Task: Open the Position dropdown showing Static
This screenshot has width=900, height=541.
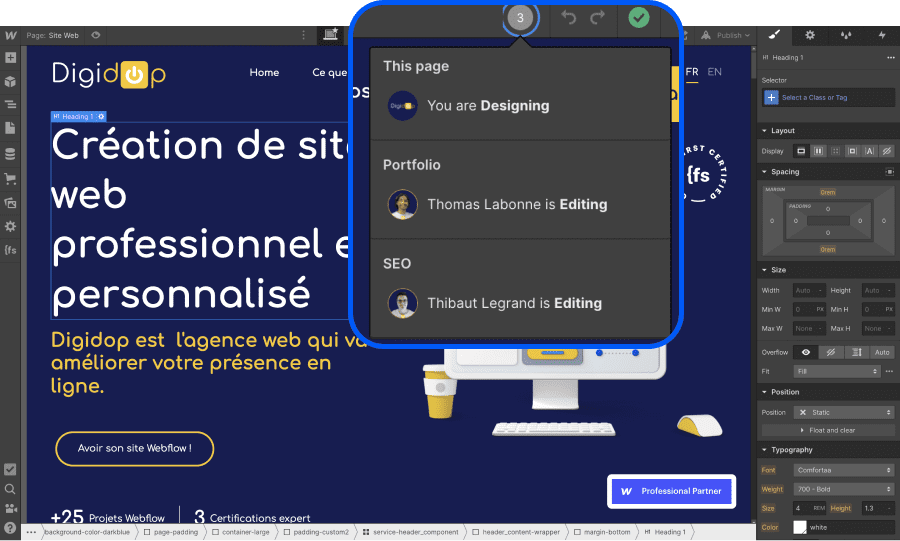Action: click(x=844, y=412)
